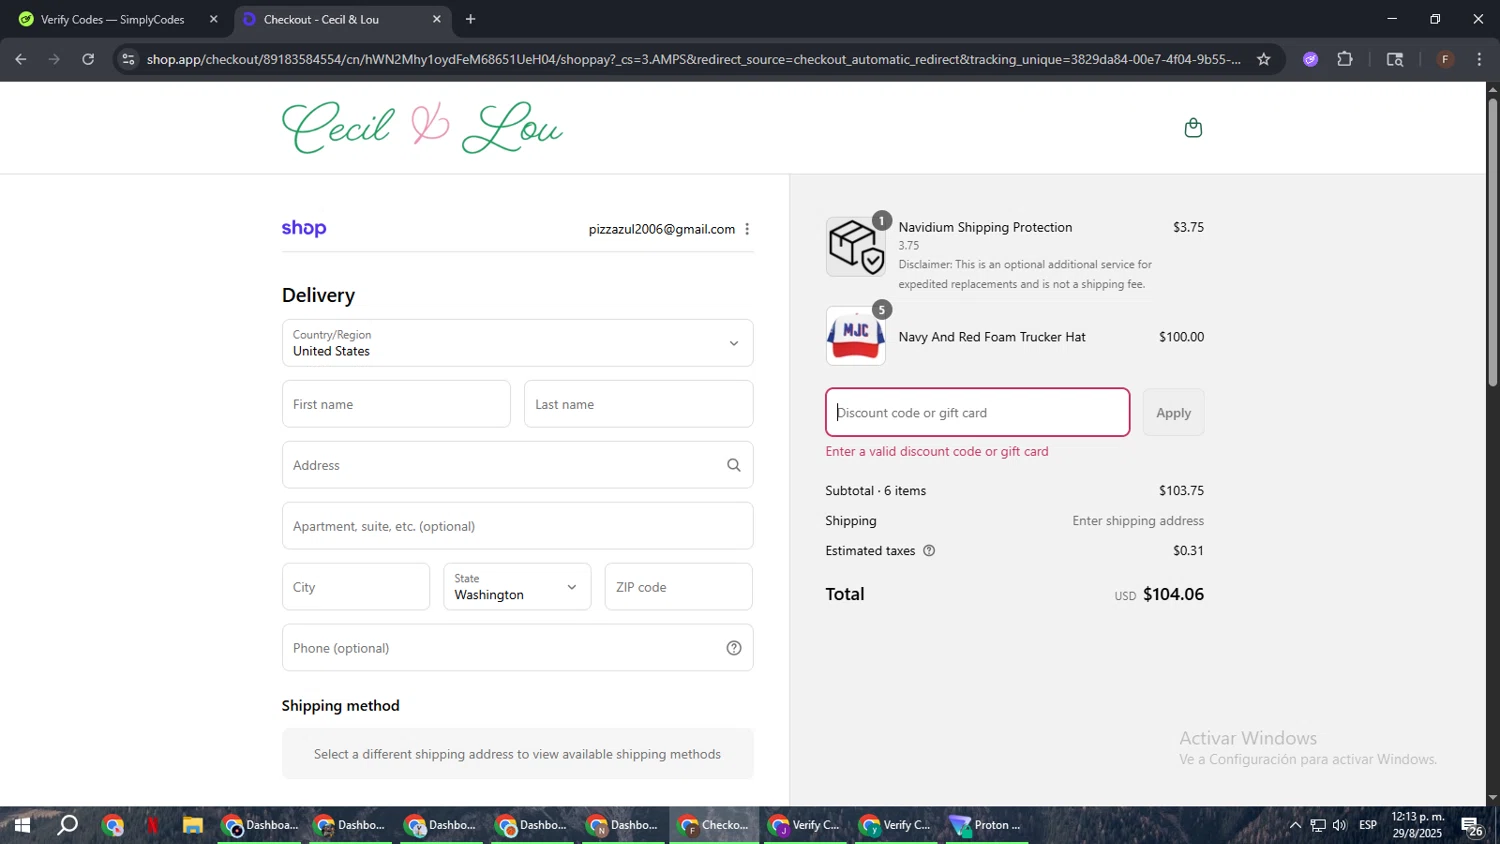Show hidden system tray icons
The width and height of the screenshot is (1500, 844).
click(1295, 825)
